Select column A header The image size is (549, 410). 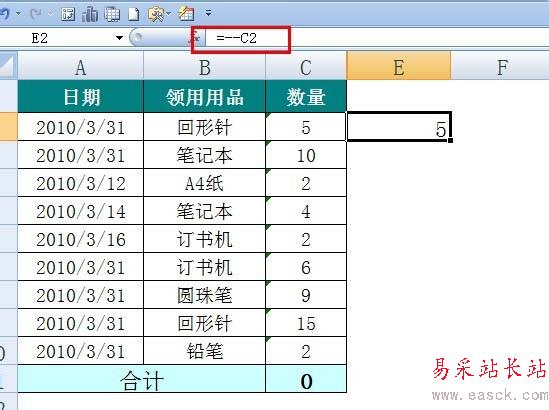coord(81,66)
